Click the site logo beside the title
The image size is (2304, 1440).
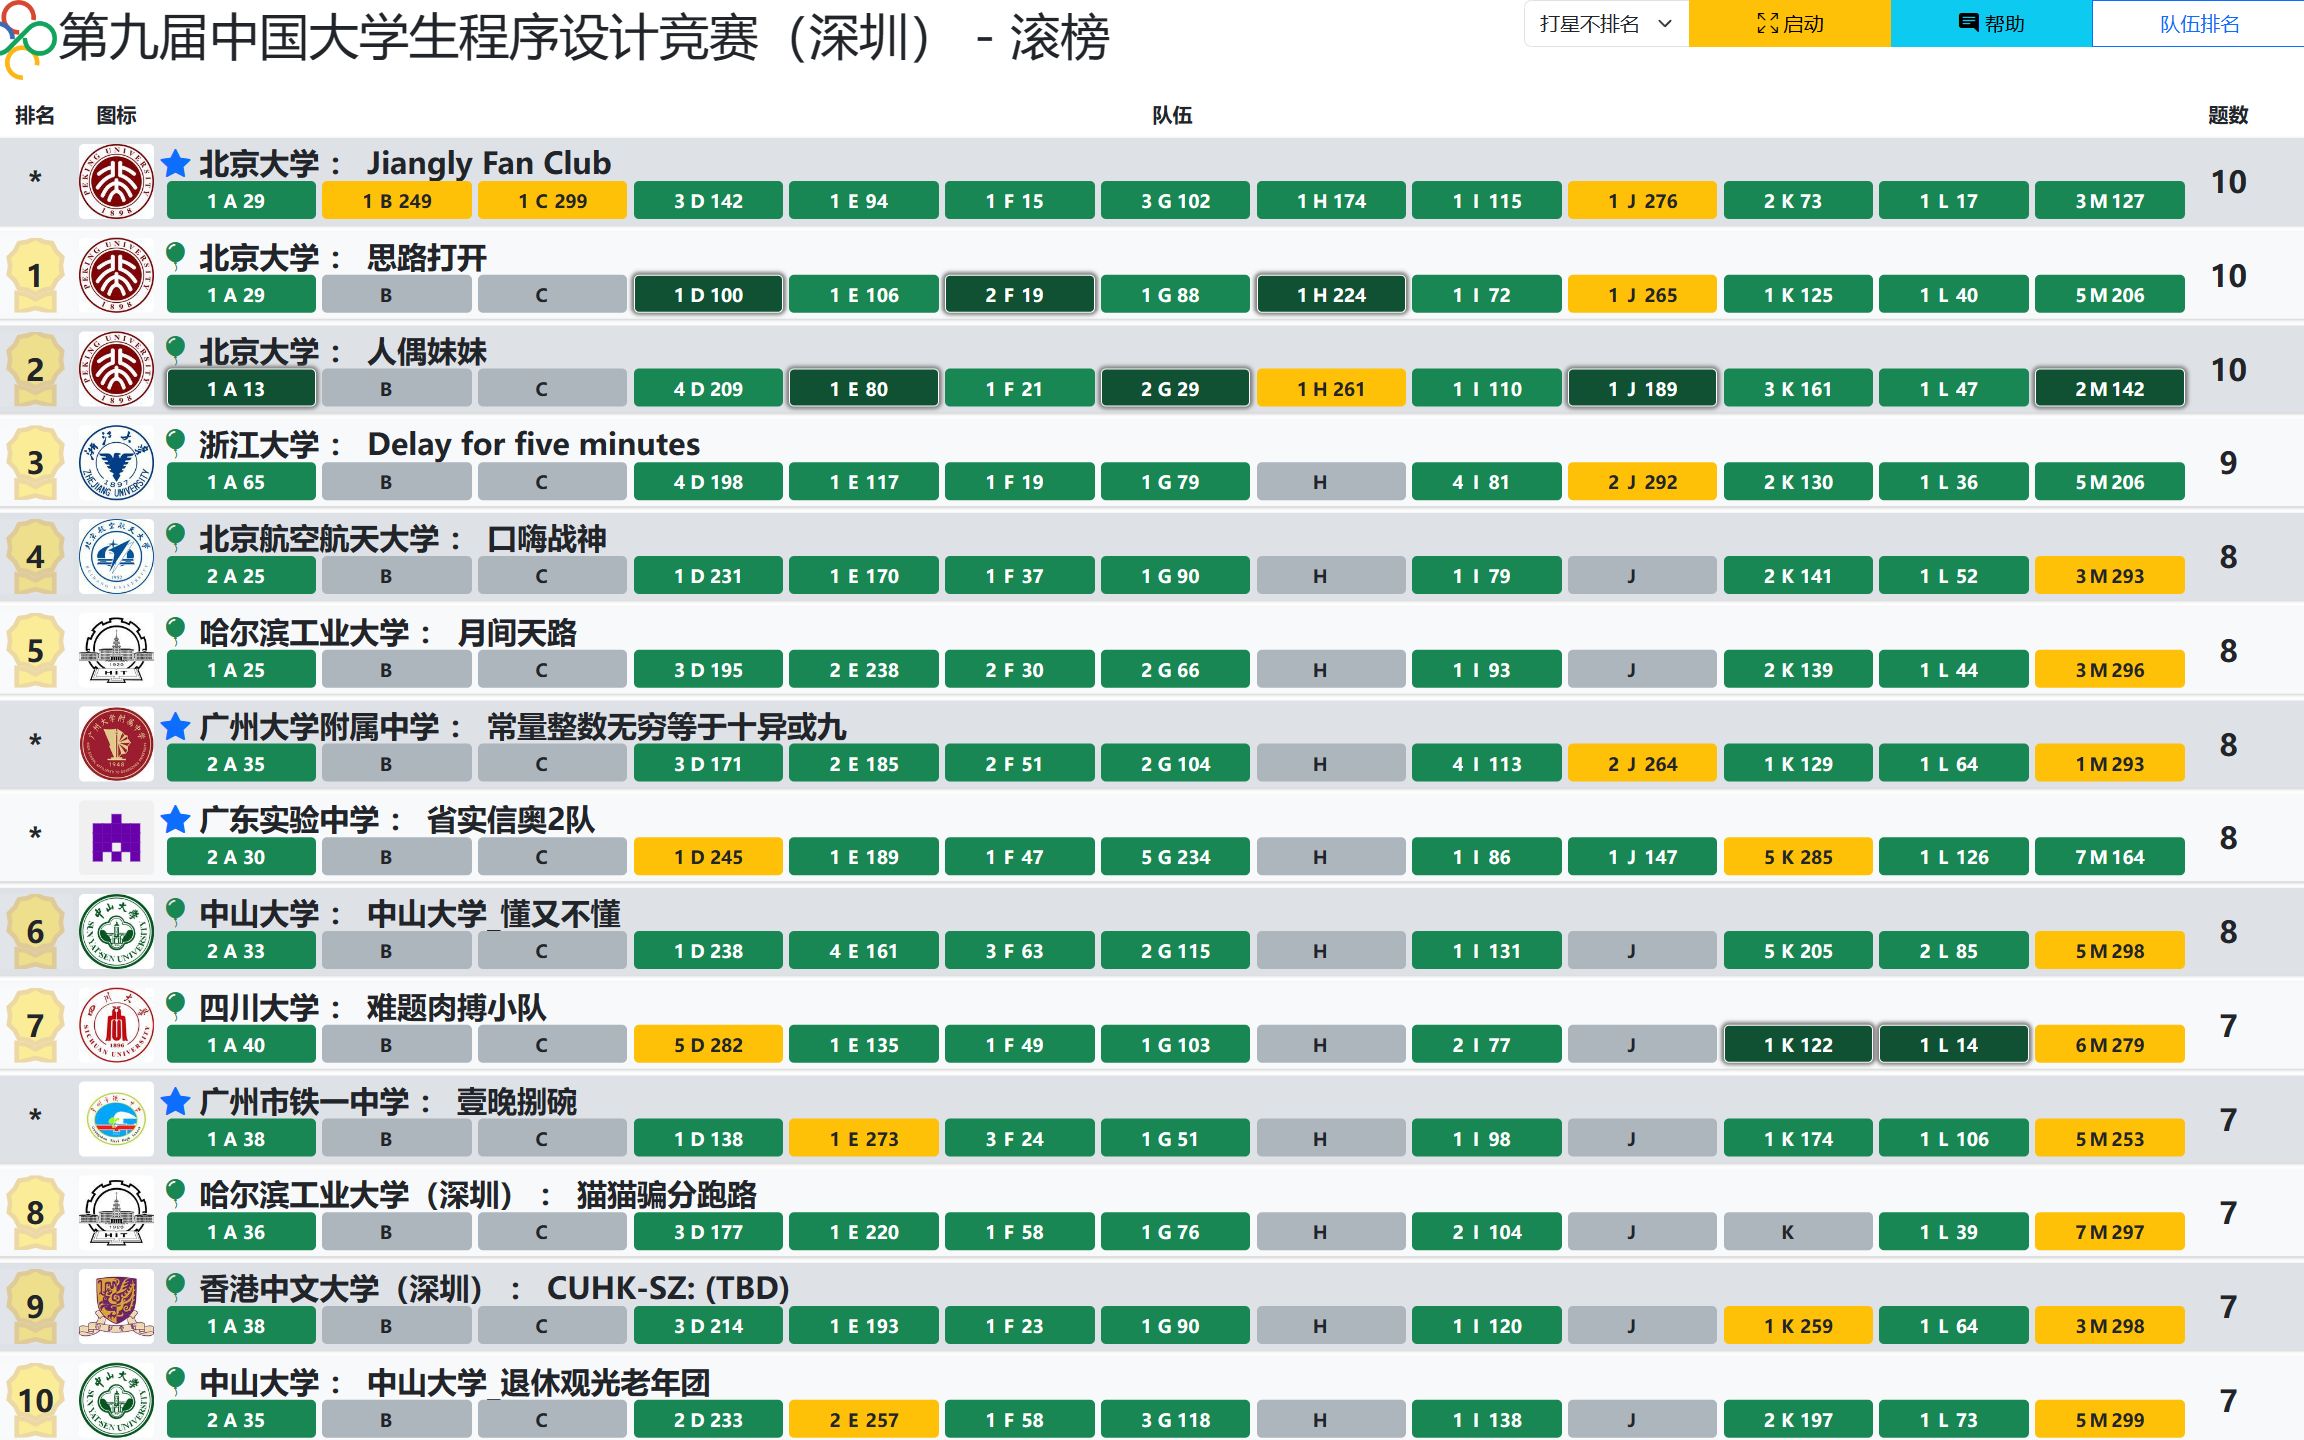[x=26, y=38]
